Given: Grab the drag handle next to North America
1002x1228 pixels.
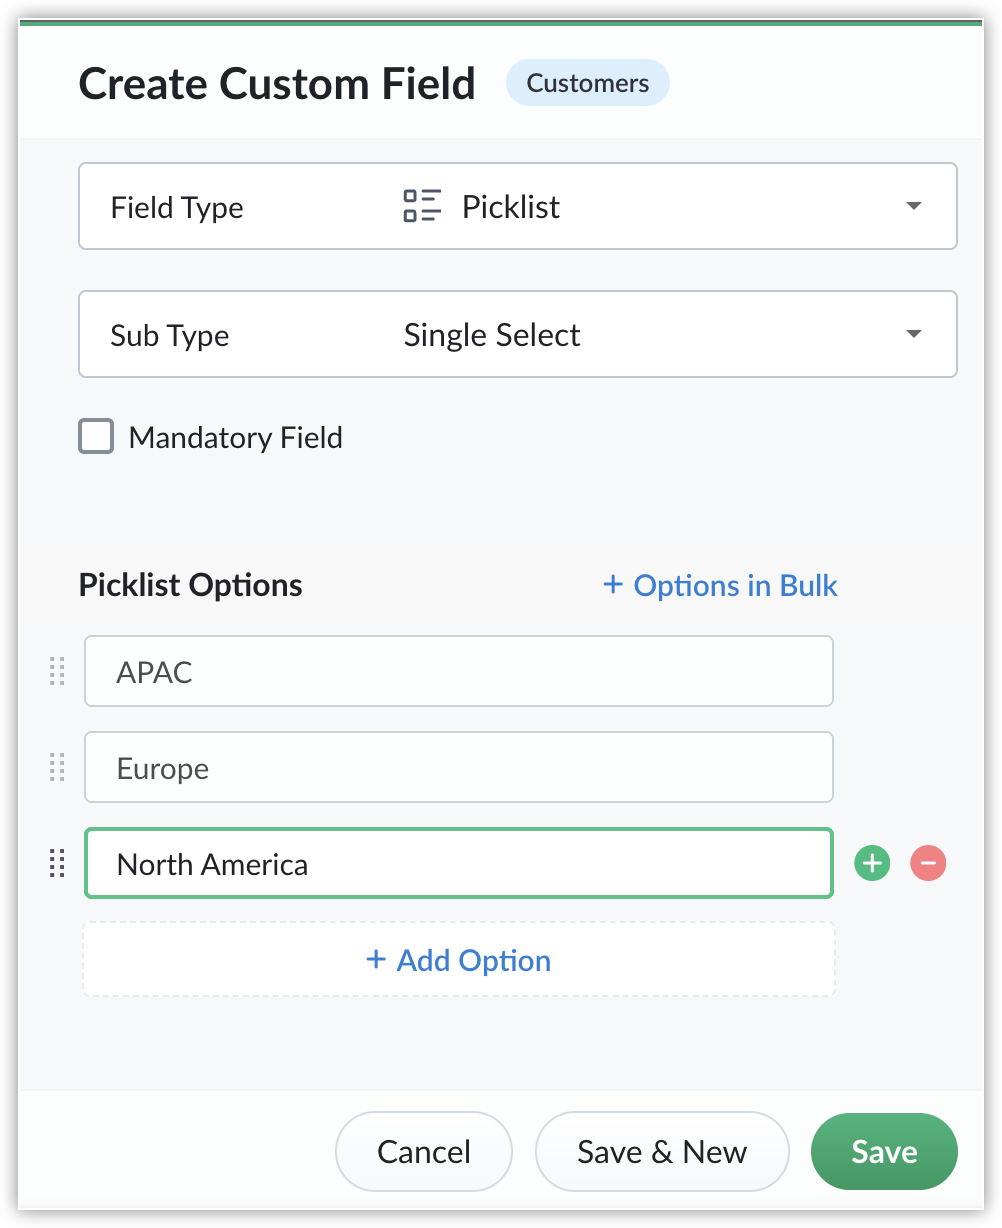Looking at the screenshot, I should (57, 863).
